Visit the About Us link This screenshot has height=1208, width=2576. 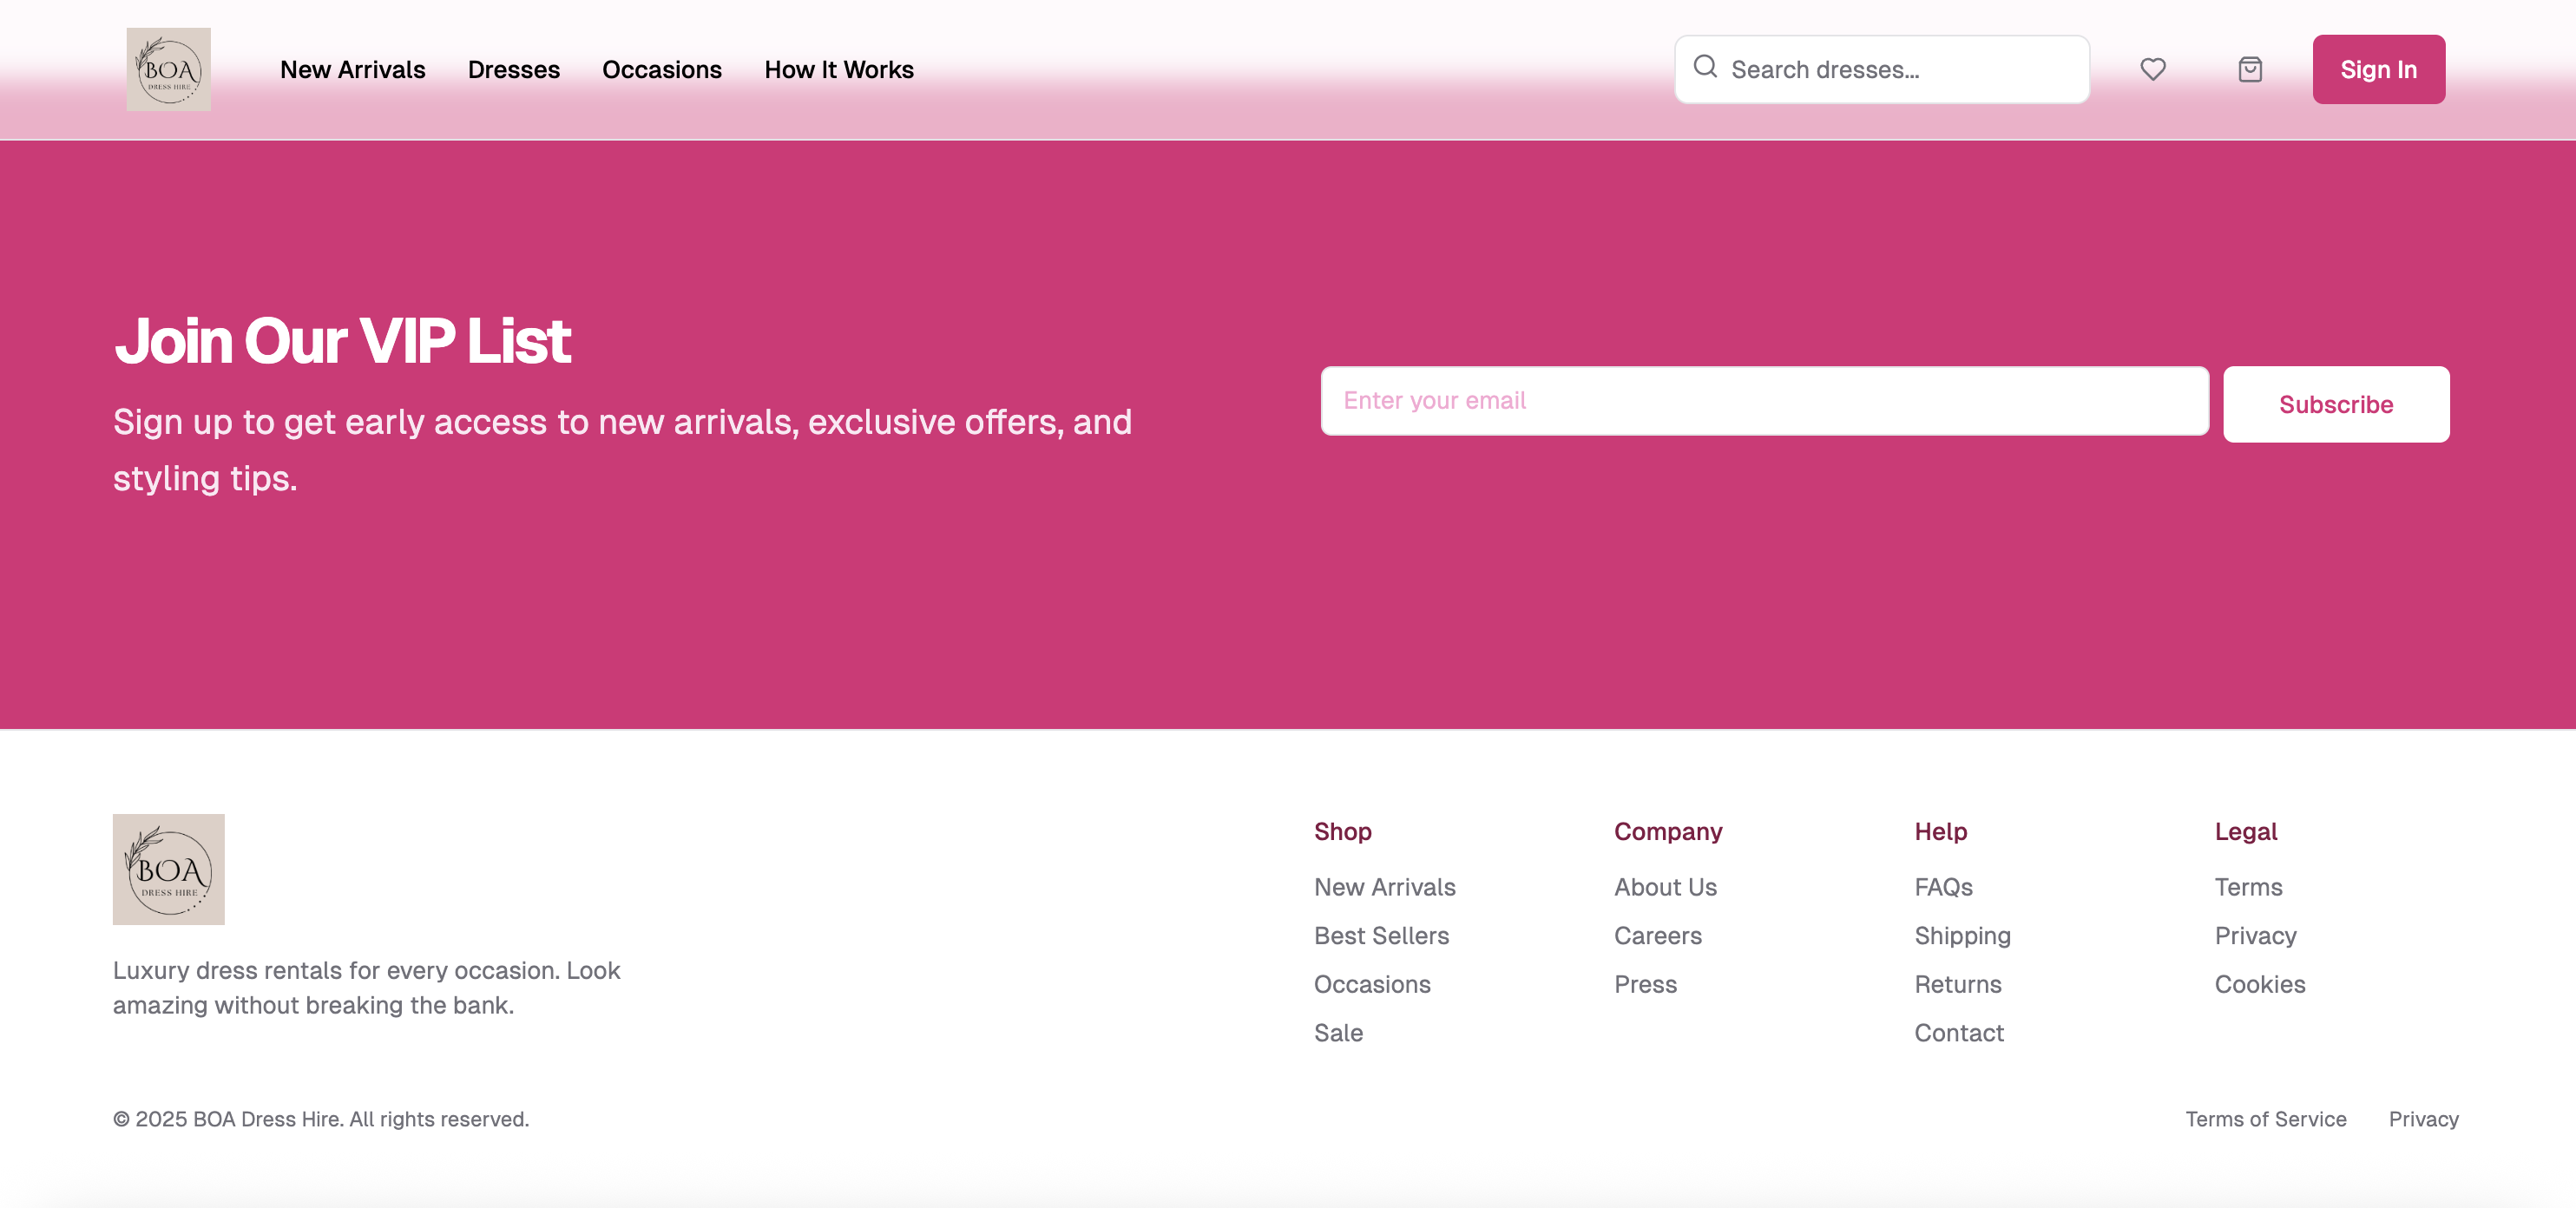pyautogui.click(x=1664, y=887)
